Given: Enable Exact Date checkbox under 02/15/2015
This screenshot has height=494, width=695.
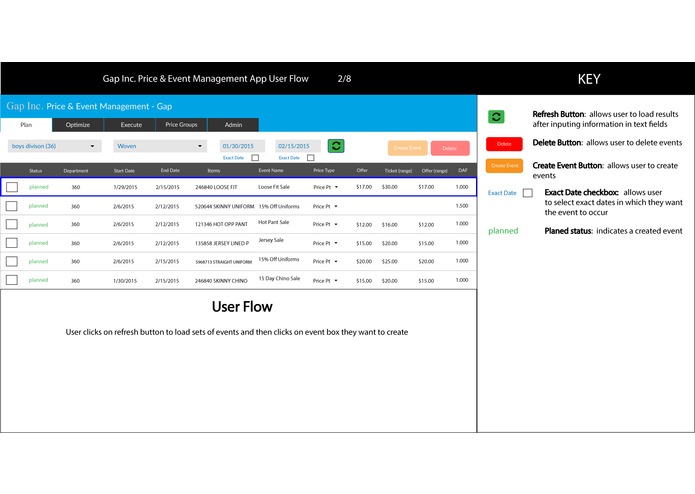Looking at the screenshot, I should 311,158.
